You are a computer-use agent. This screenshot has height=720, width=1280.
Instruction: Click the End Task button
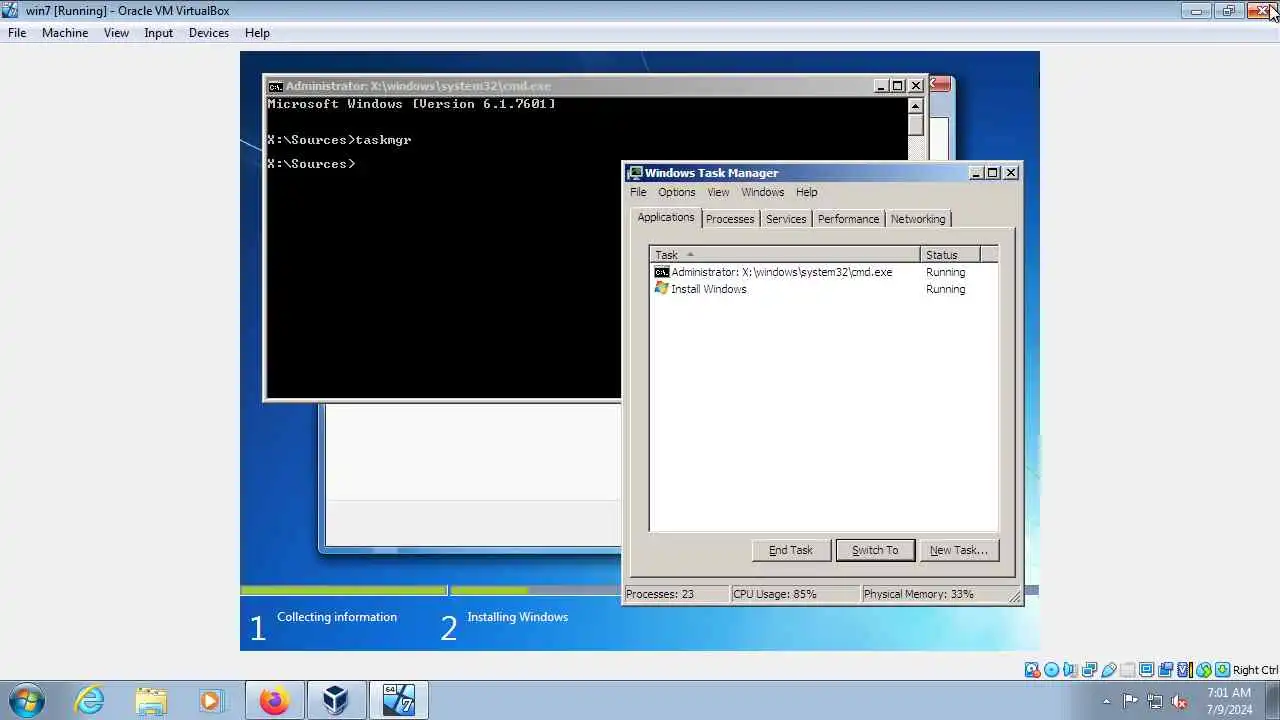(790, 550)
